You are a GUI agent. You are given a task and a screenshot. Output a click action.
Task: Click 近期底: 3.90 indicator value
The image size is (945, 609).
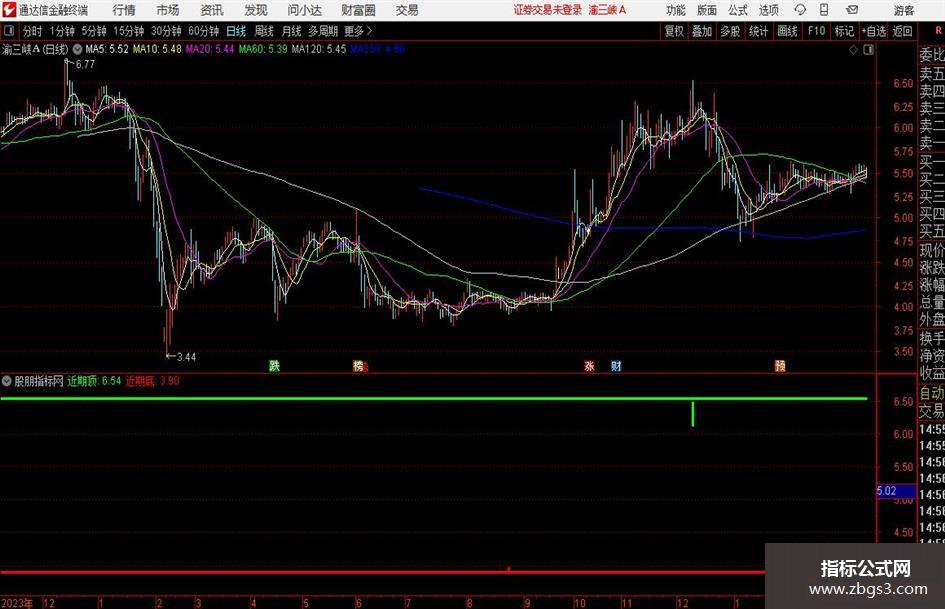point(152,381)
